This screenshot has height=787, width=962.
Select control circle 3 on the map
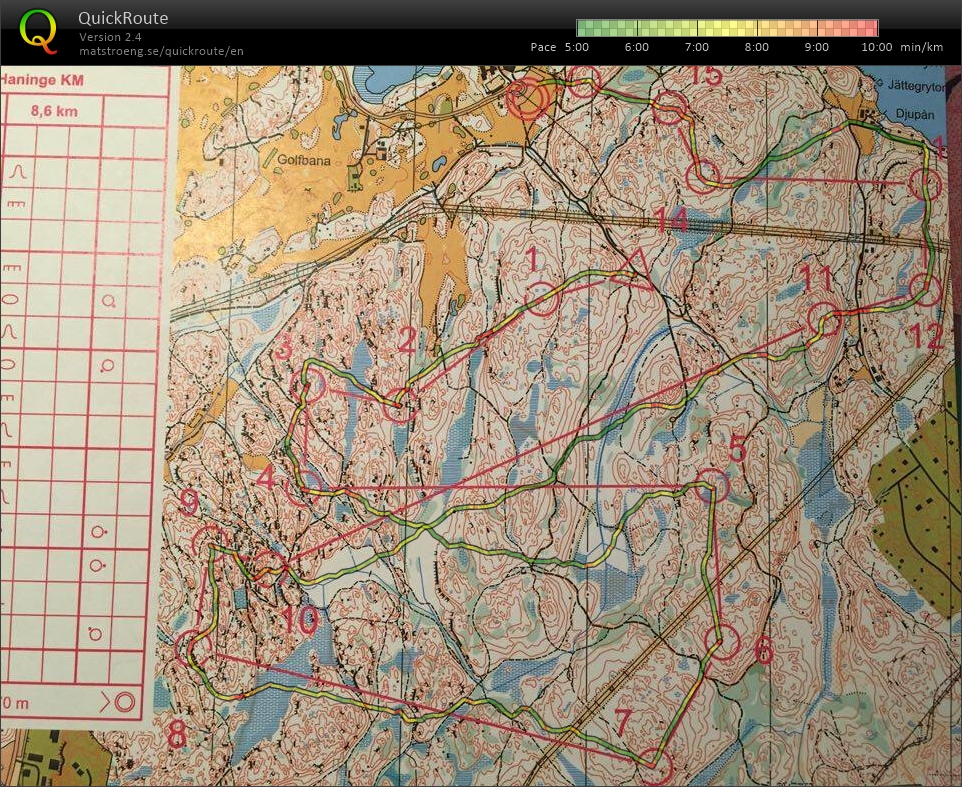[x=308, y=385]
